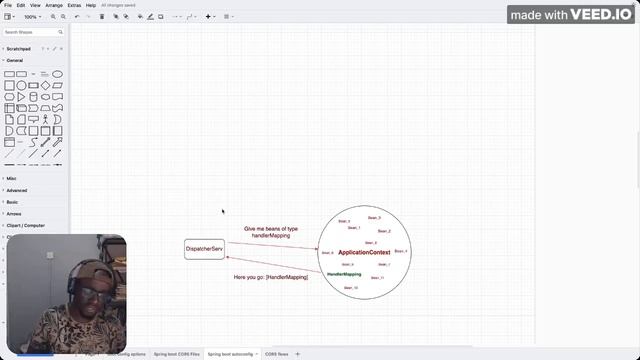Screen dimensions: 640x360
Task: Select the circle shape in General palette
Action: 21,85
